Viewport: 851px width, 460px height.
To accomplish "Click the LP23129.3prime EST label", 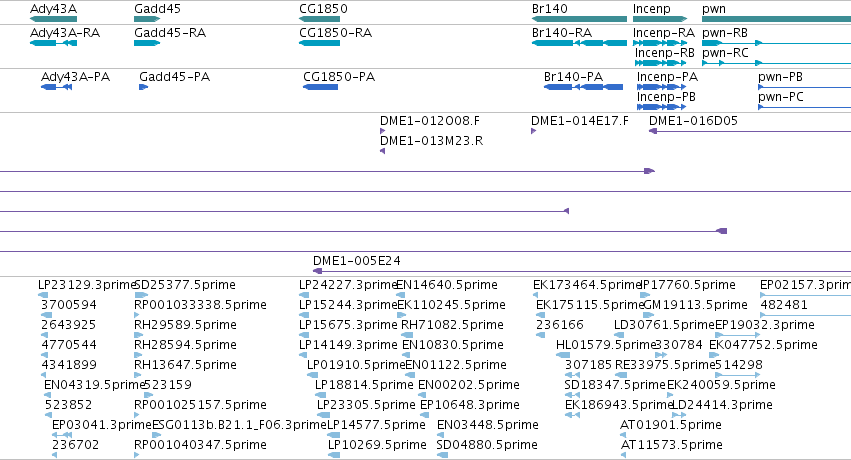I will pyautogui.click(x=86, y=285).
